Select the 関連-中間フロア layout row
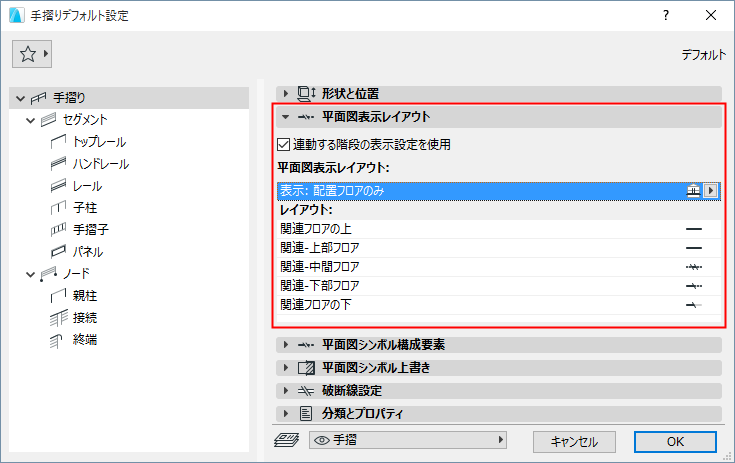This screenshot has height=463, width=735. tap(499, 267)
